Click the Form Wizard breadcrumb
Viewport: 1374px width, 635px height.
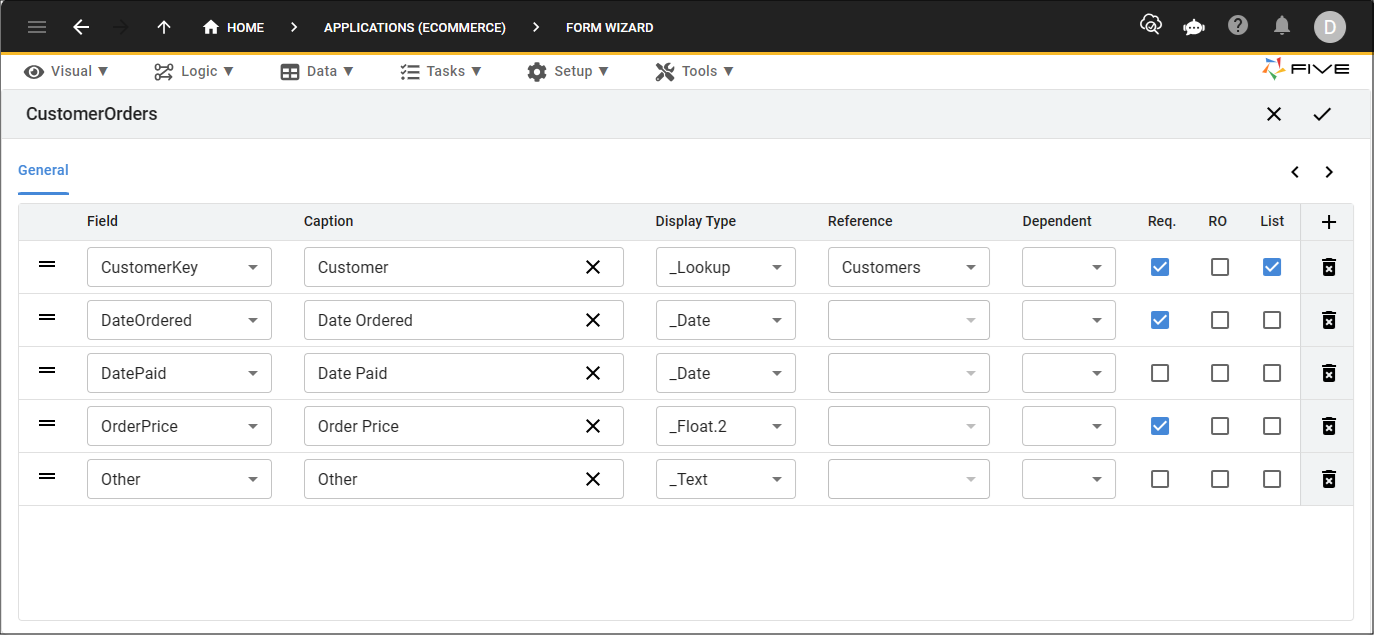[610, 27]
